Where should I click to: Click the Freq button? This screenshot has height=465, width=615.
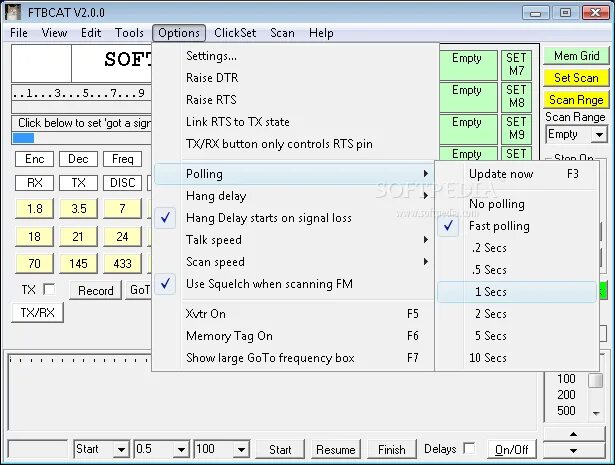click(x=122, y=159)
